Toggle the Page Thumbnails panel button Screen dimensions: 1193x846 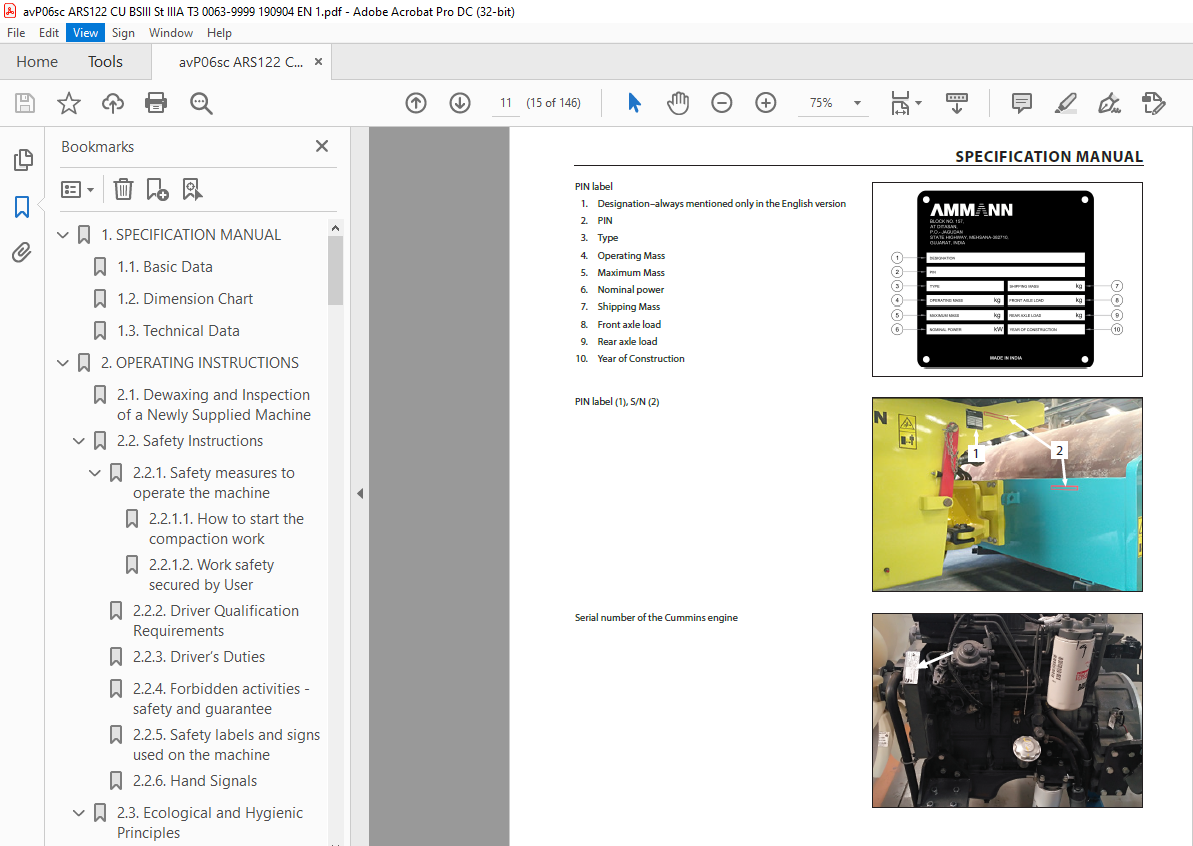[23, 159]
